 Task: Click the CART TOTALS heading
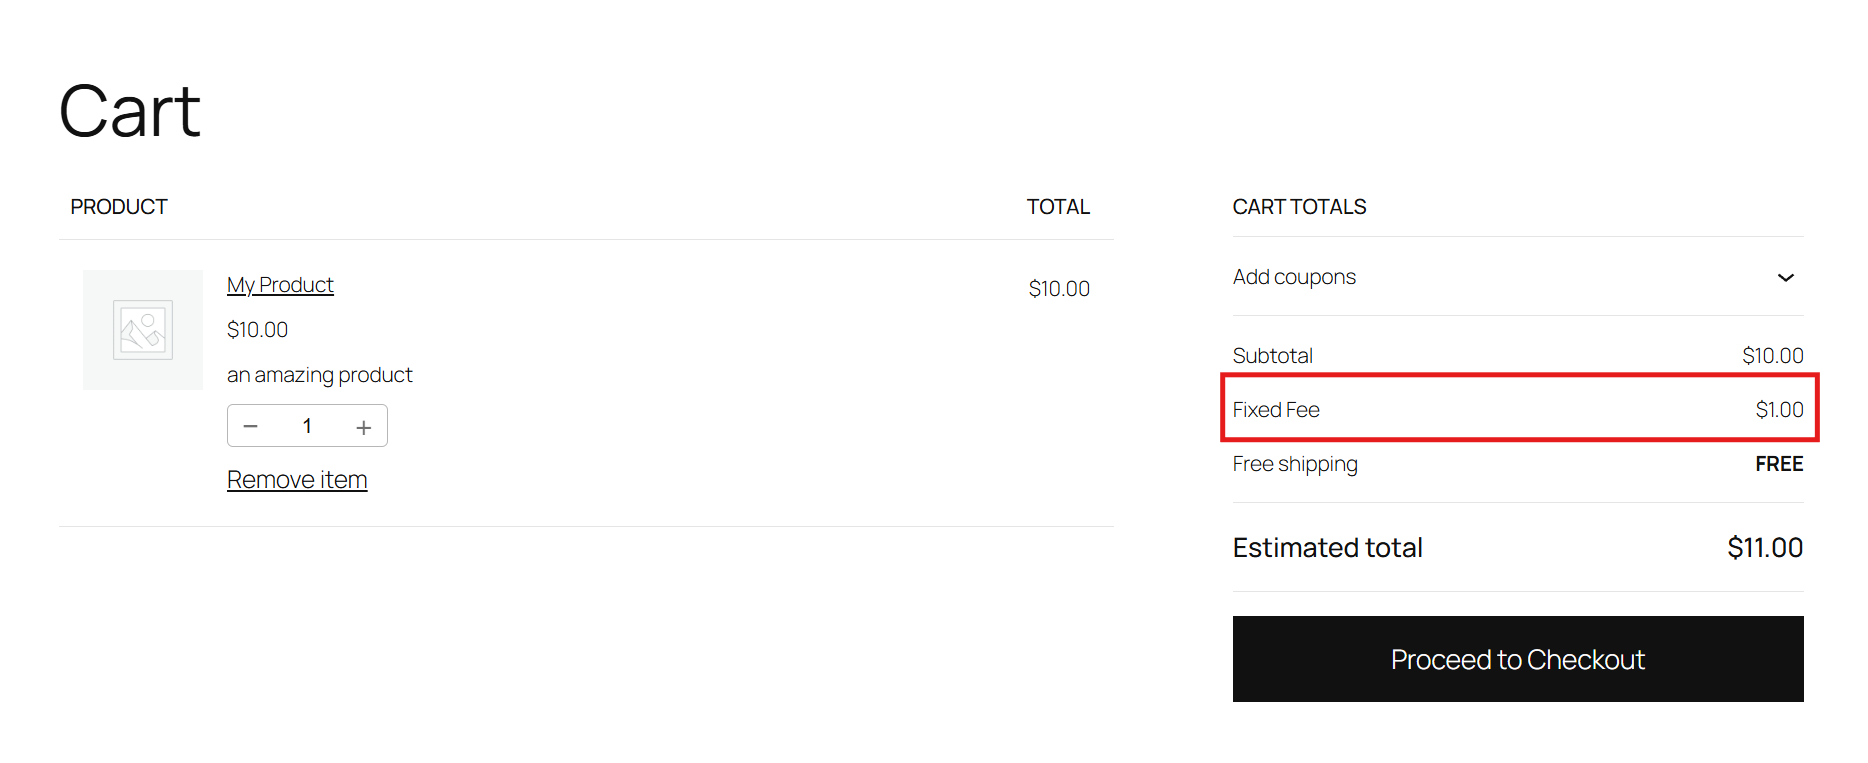point(1299,206)
